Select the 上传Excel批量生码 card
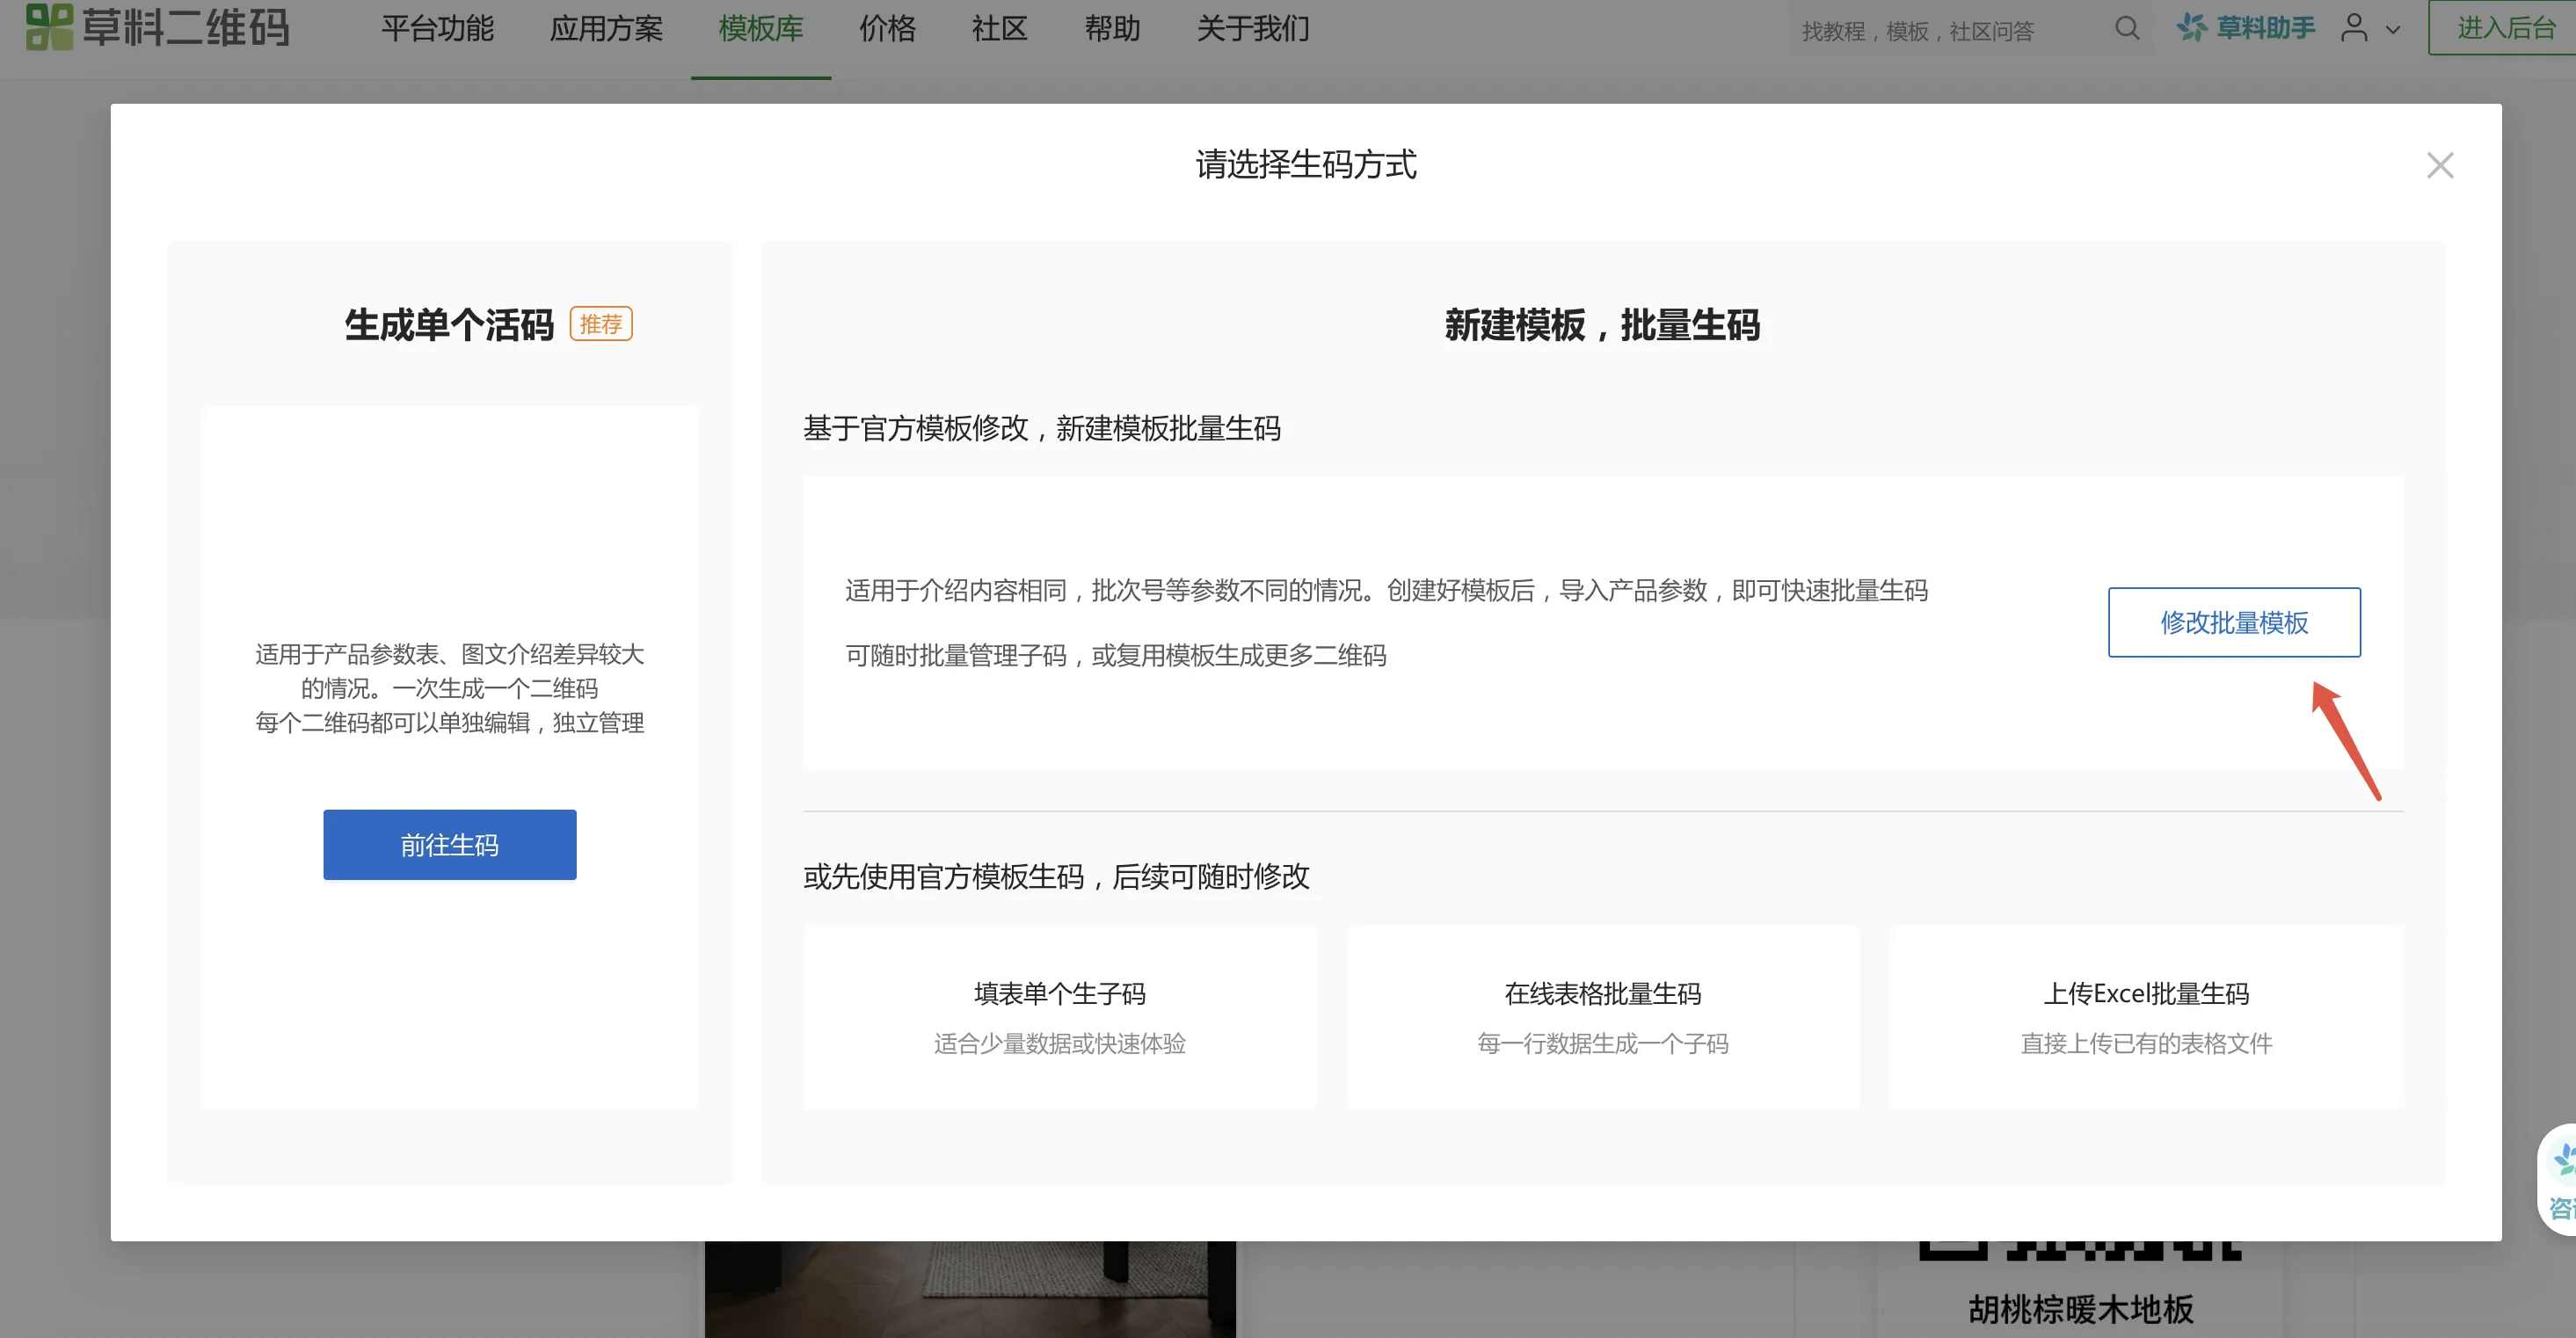Image resolution: width=2576 pixels, height=1338 pixels. coord(2146,1016)
